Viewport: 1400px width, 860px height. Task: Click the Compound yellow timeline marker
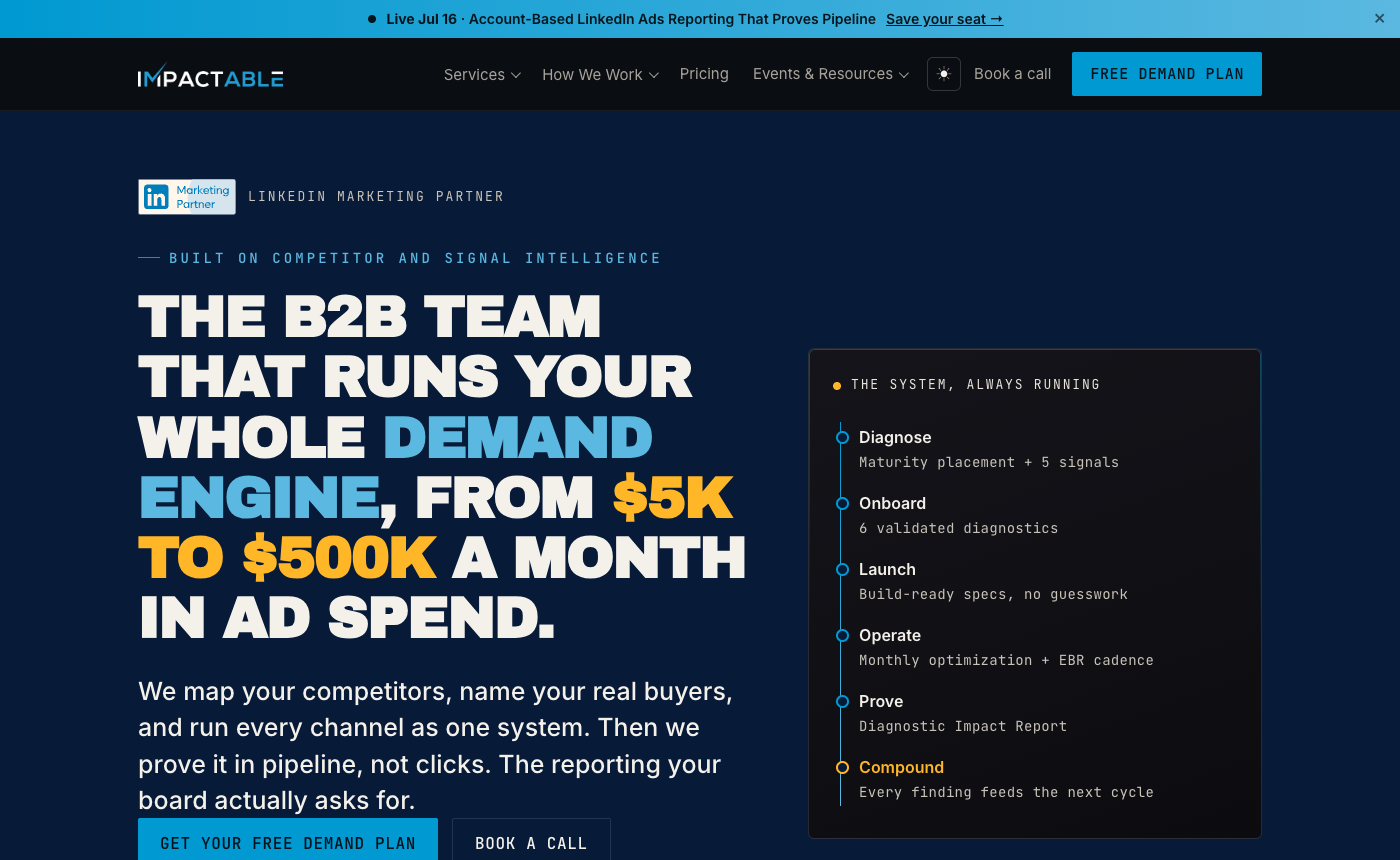[x=842, y=768]
